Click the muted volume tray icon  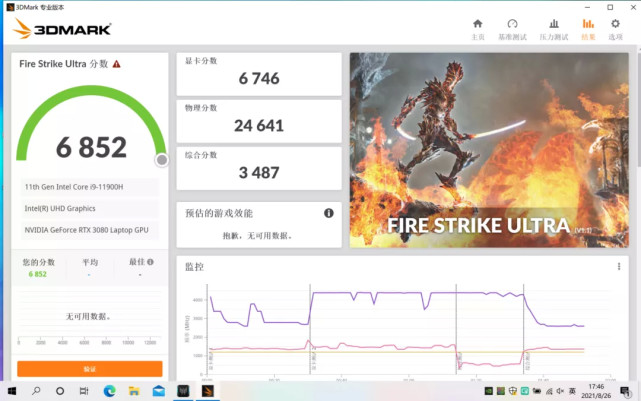tap(560, 391)
